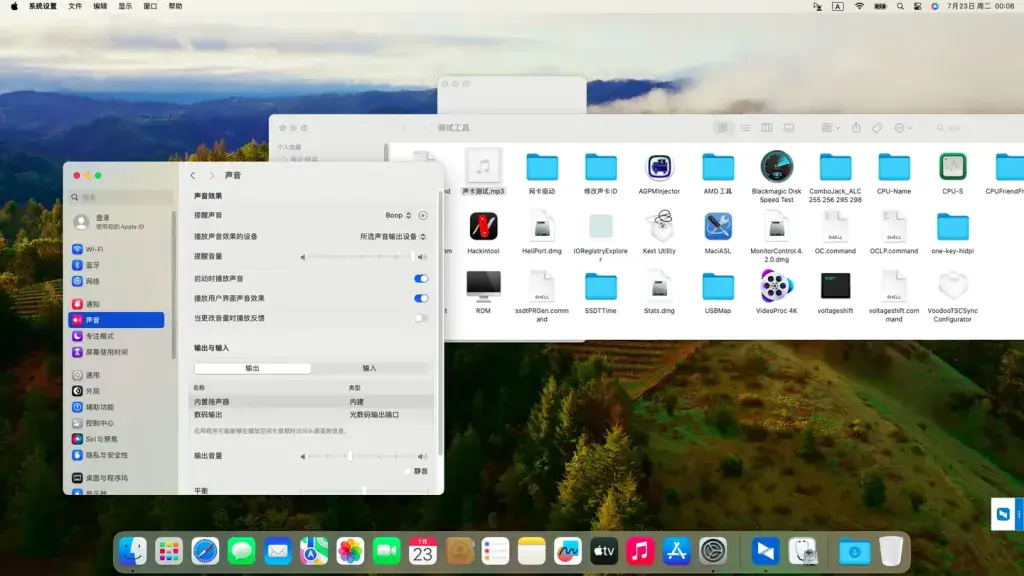Play the Boop alert sound preview

pyautogui.click(x=423, y=216)
